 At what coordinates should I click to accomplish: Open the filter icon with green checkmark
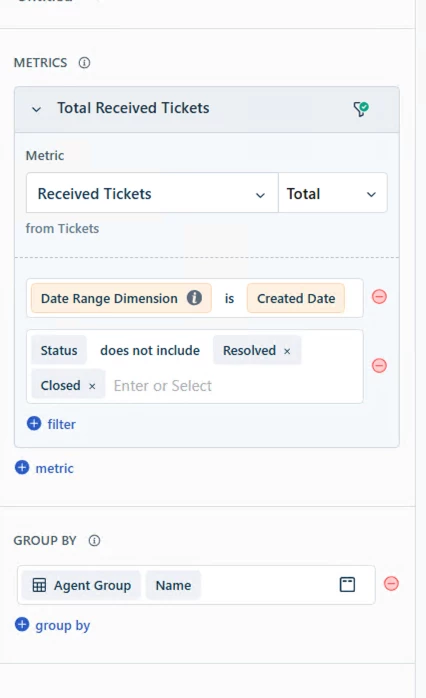pos(361,108)
